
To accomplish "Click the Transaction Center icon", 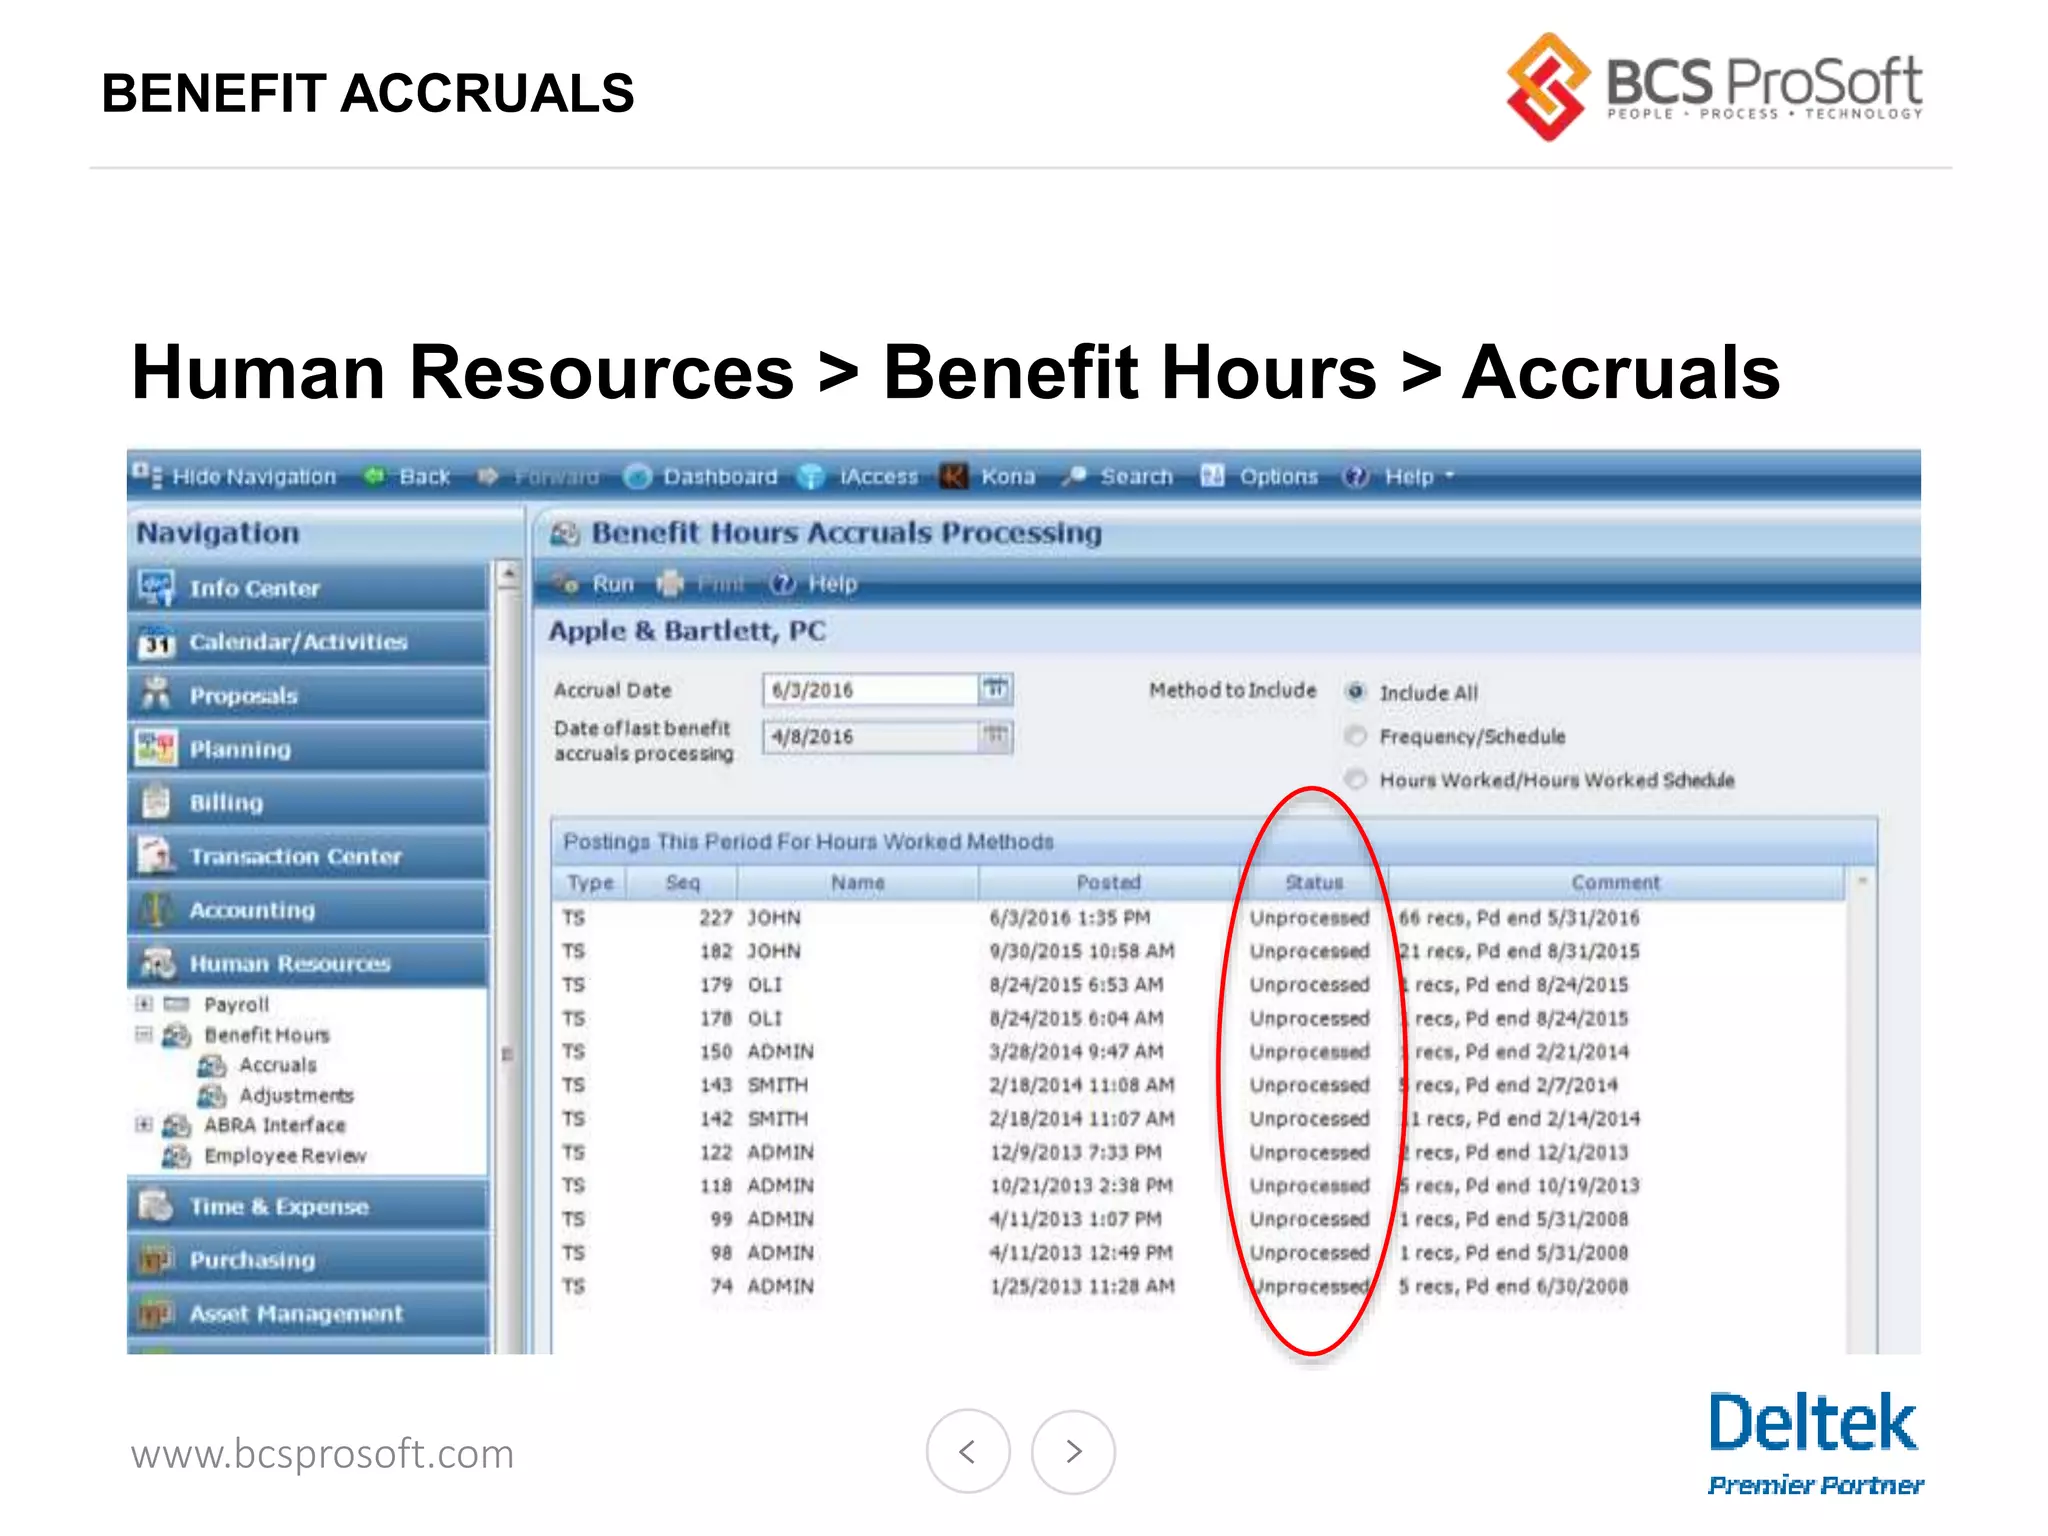I will tap(156, 855).
